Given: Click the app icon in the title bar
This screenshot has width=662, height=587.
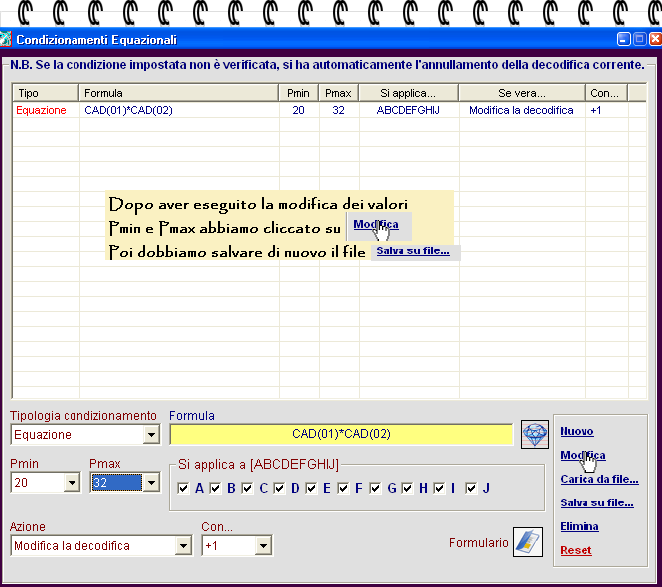Looking at the screenshot, I should [x=5, y=40].
